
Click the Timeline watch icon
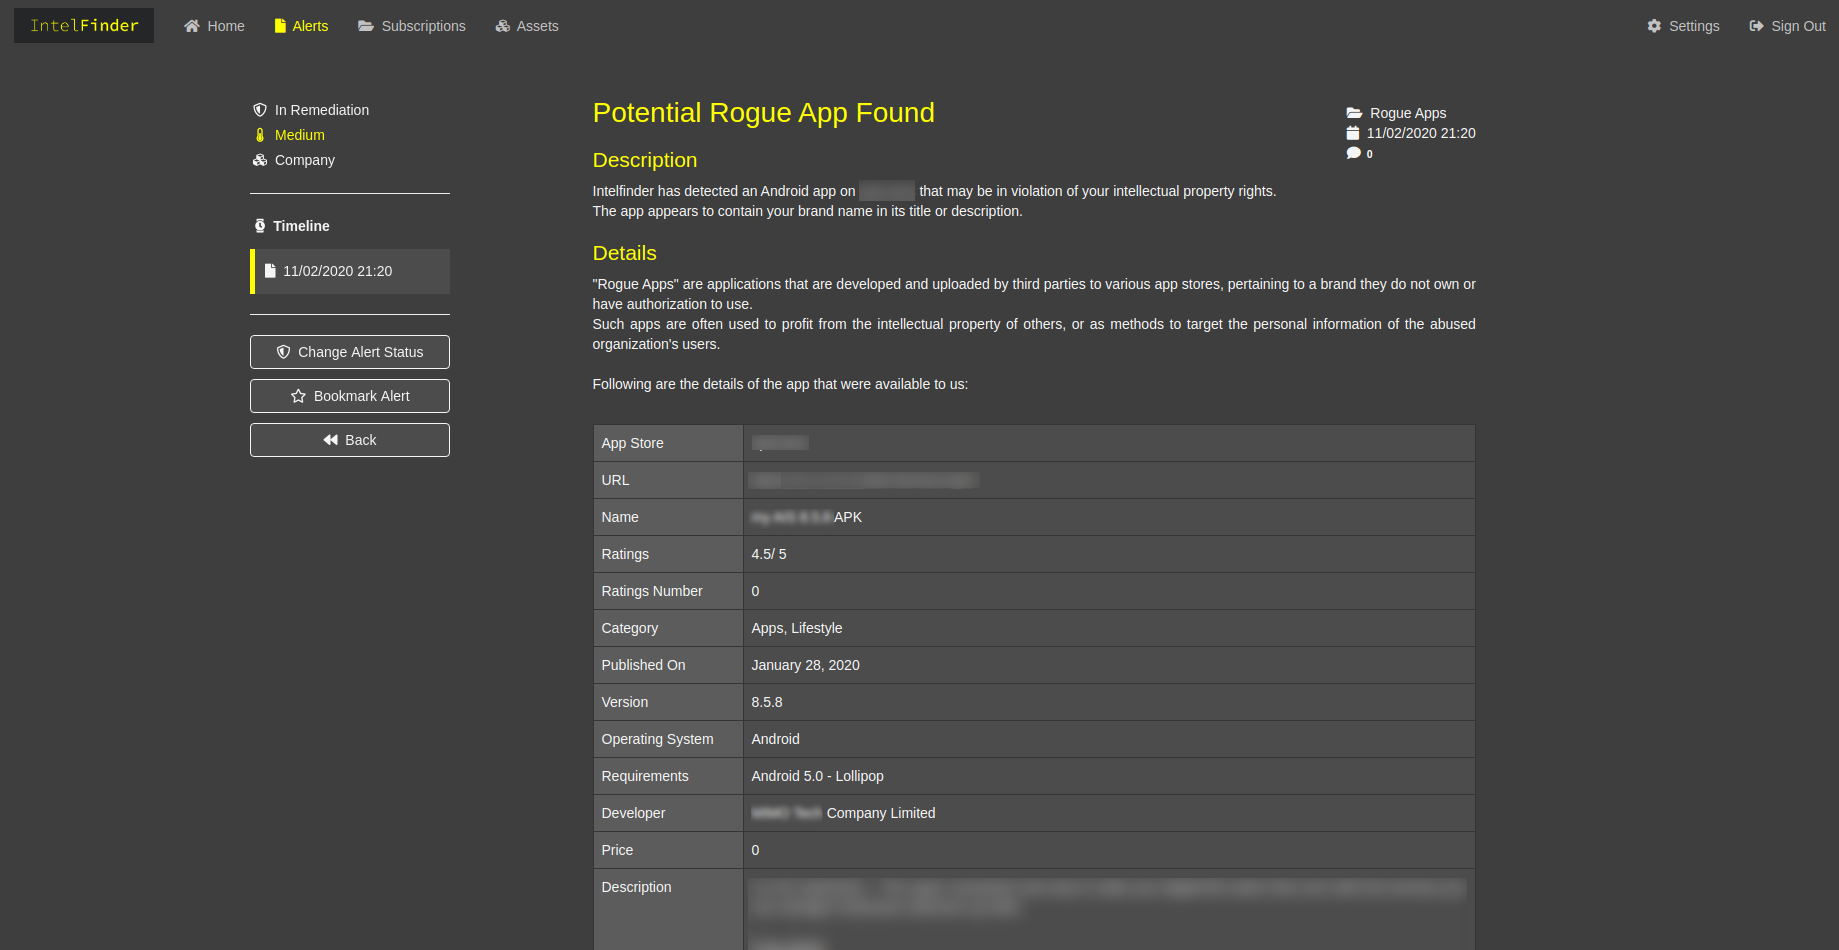pos(260,226)
